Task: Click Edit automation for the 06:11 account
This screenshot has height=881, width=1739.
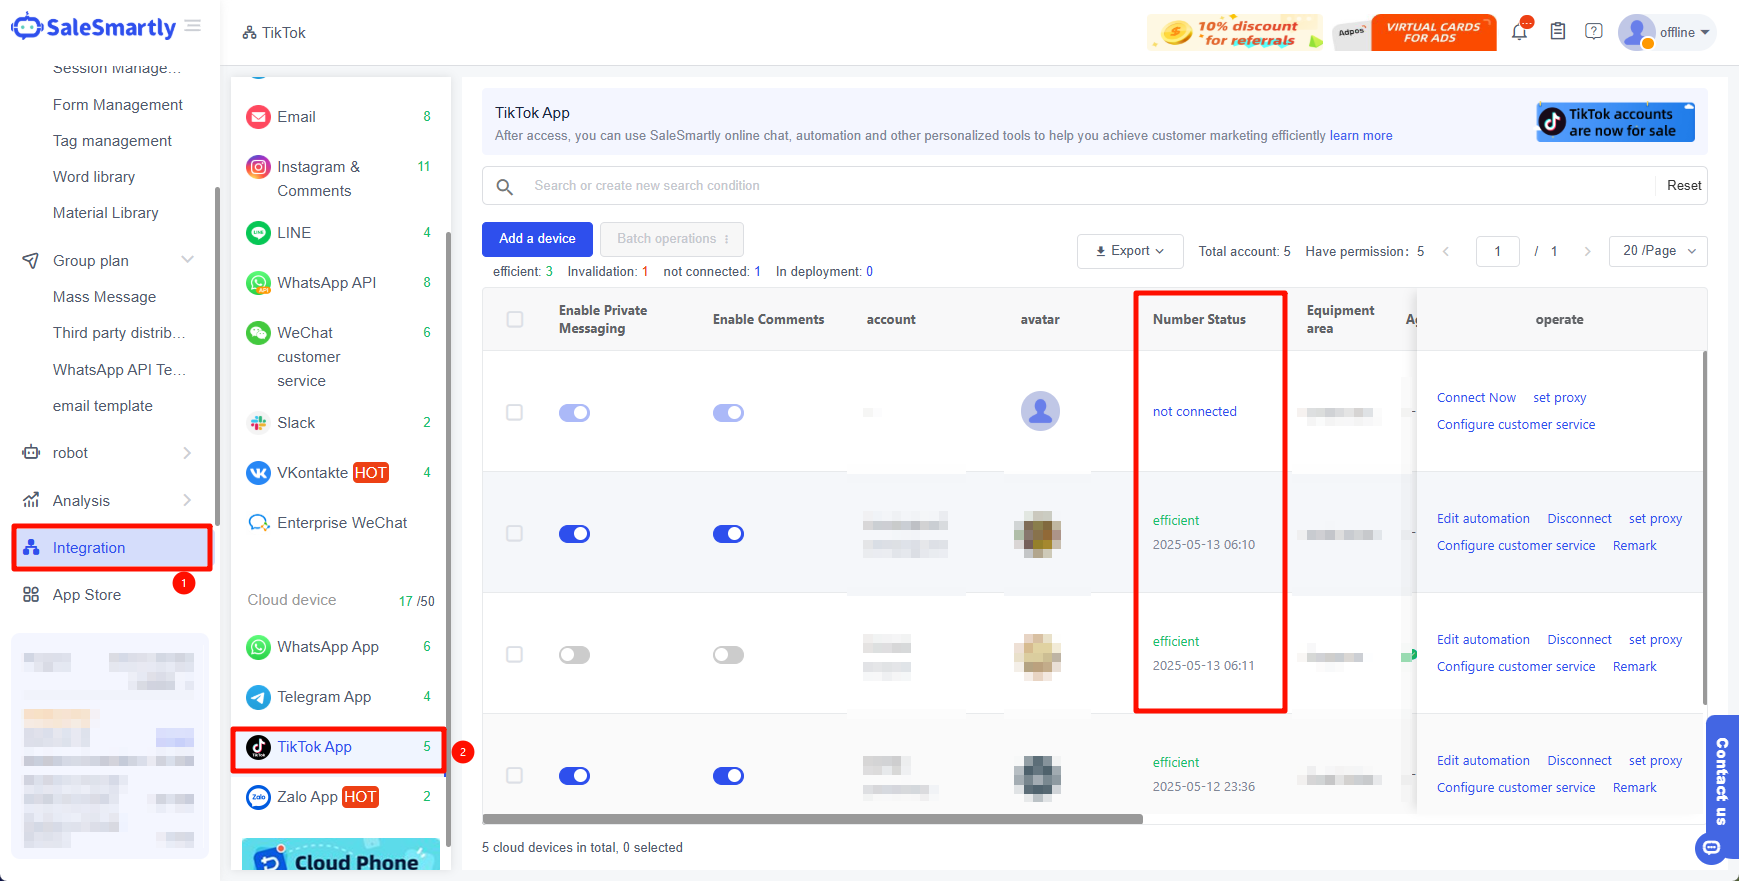Action: pyautogui.click(x=1483, y=640)
